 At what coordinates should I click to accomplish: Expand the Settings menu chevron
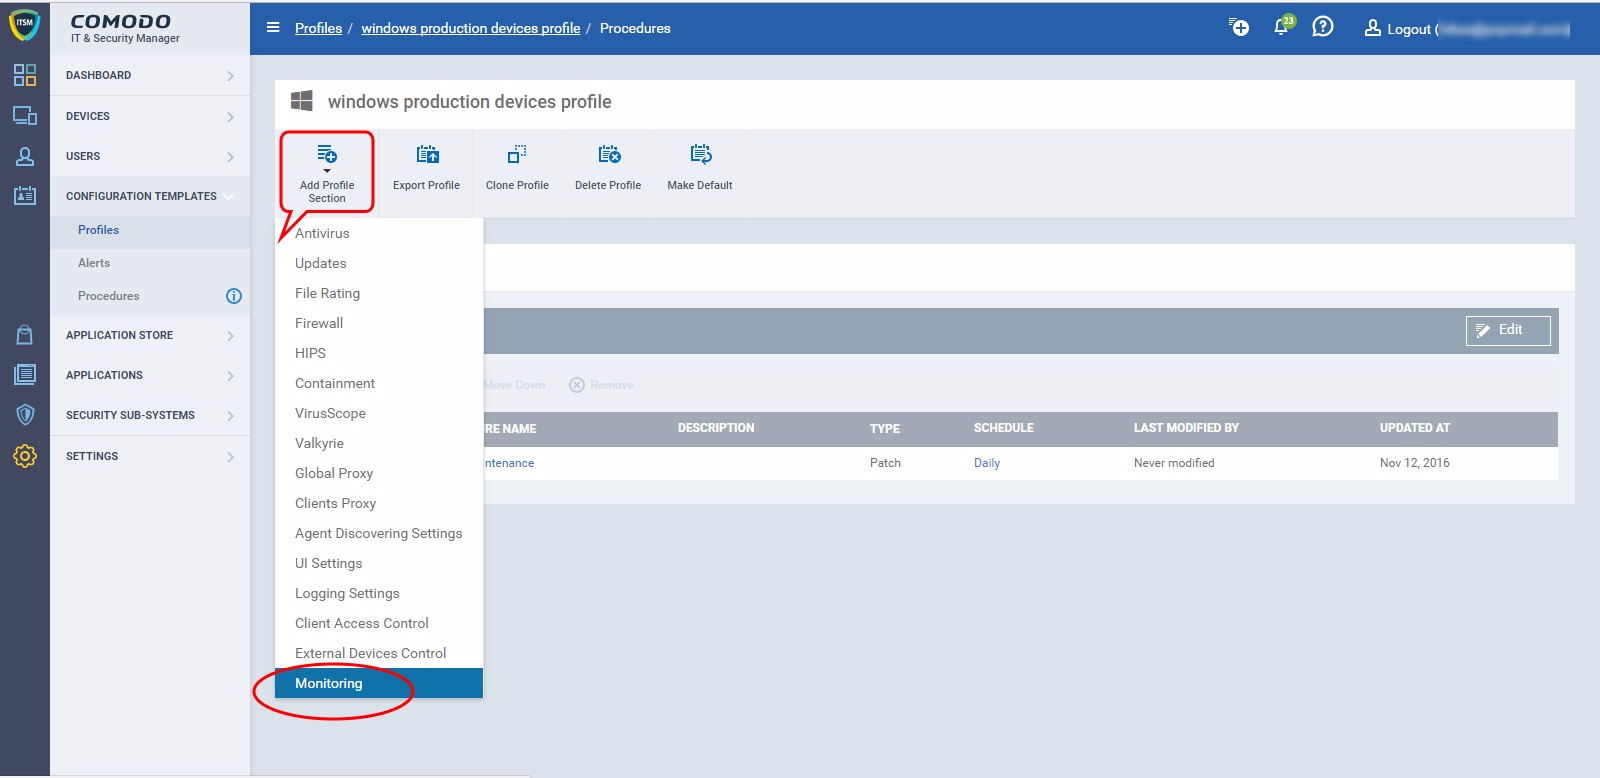(231, 457)
